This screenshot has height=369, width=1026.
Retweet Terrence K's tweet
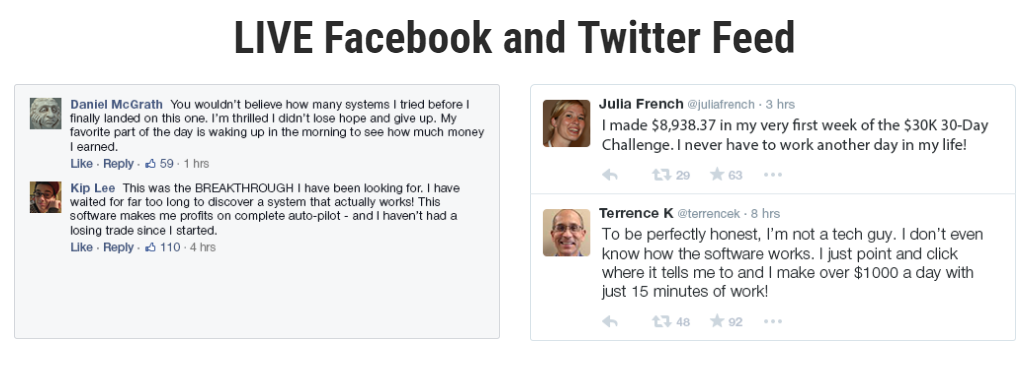click(662, 321)
